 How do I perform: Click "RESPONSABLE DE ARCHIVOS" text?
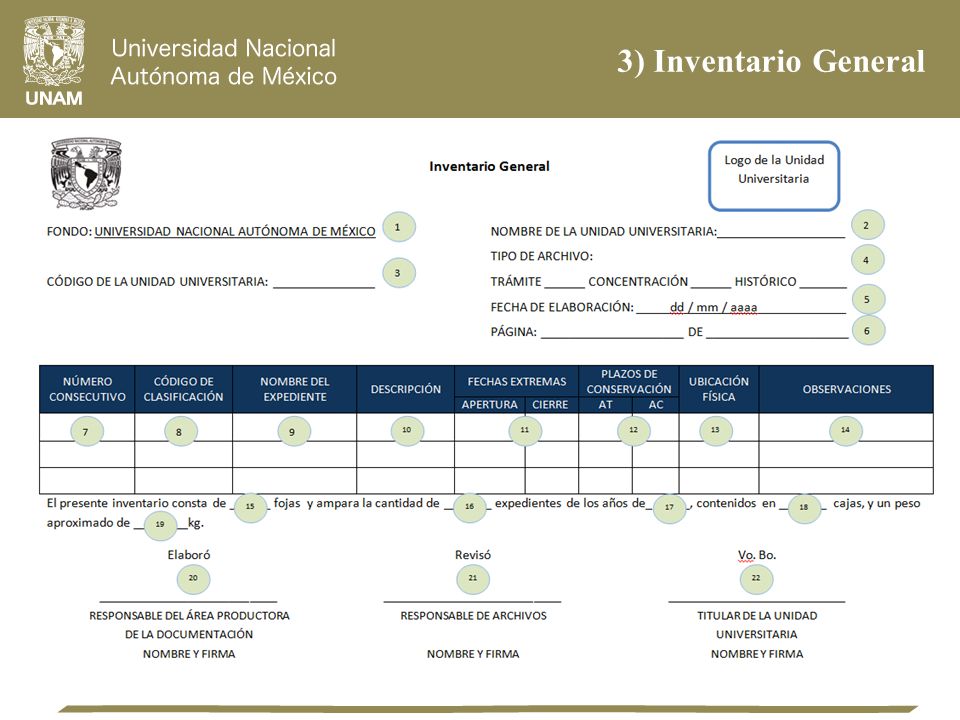[473, 616]
